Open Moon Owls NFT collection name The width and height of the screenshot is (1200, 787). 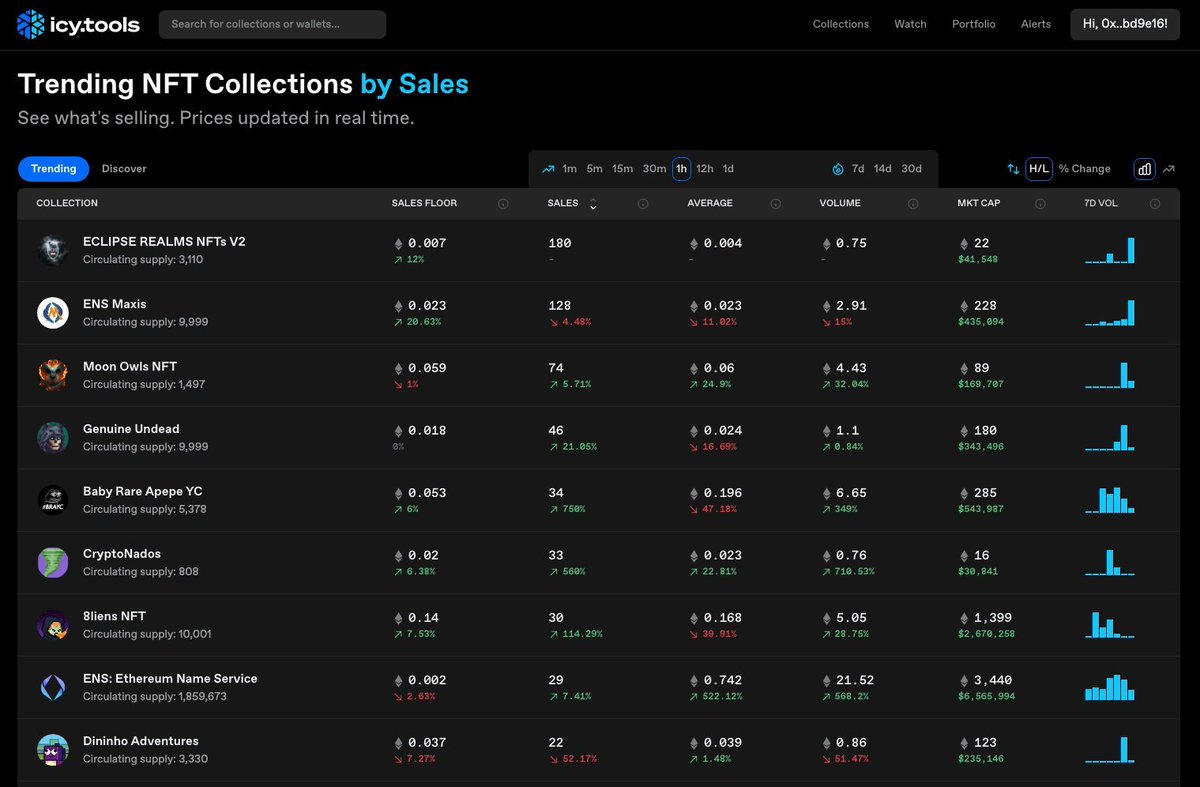point(130,367)
